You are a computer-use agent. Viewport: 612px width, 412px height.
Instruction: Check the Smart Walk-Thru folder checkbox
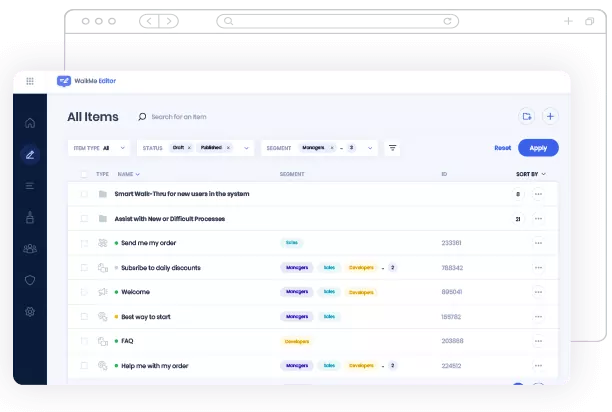coord(84,194)
